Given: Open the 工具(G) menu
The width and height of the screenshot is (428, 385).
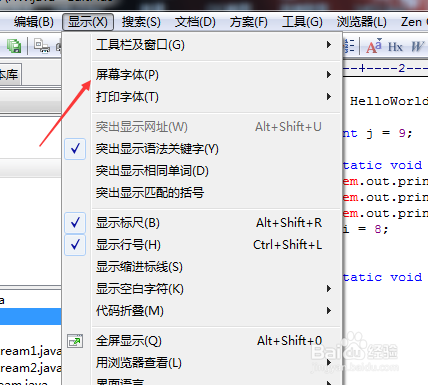Looking at the screenshot, I should pyautogui.click(x=302, y=22).
